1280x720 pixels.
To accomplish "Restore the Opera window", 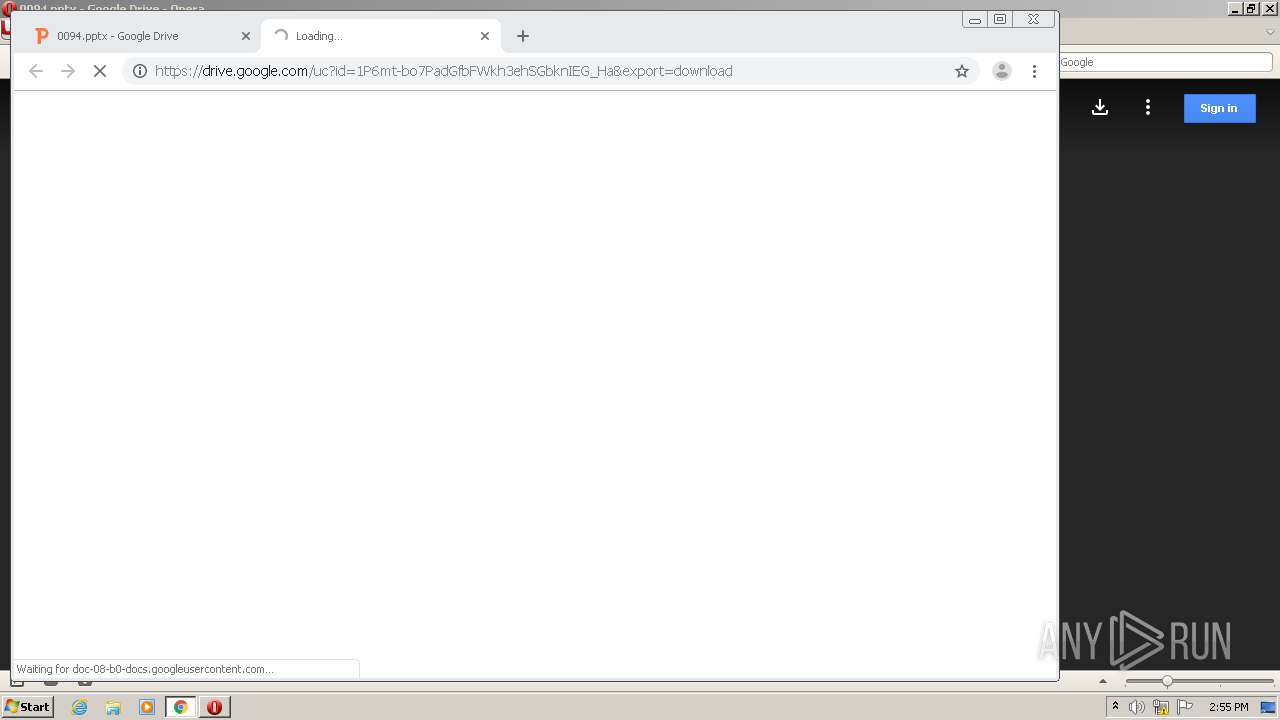I will tap(1251, 8).
